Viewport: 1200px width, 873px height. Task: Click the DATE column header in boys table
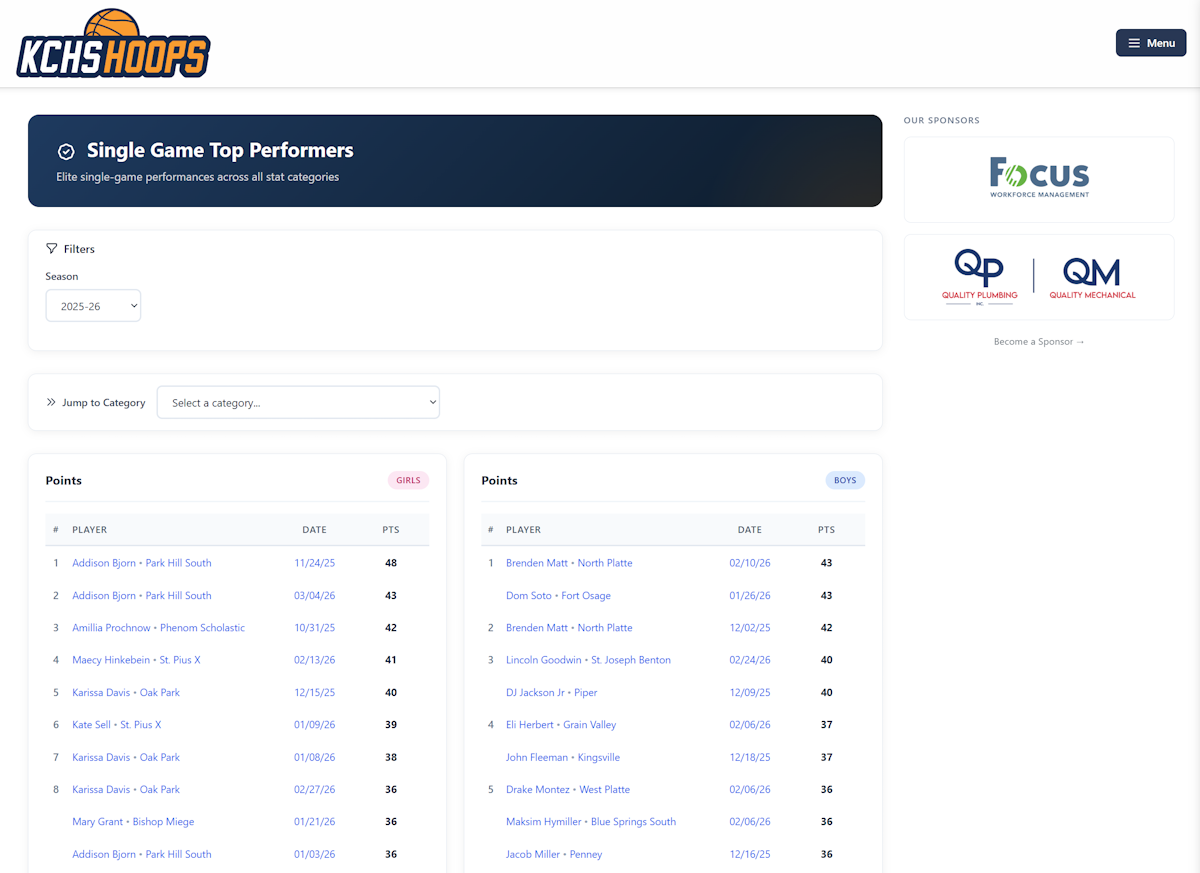coord(750,530)
